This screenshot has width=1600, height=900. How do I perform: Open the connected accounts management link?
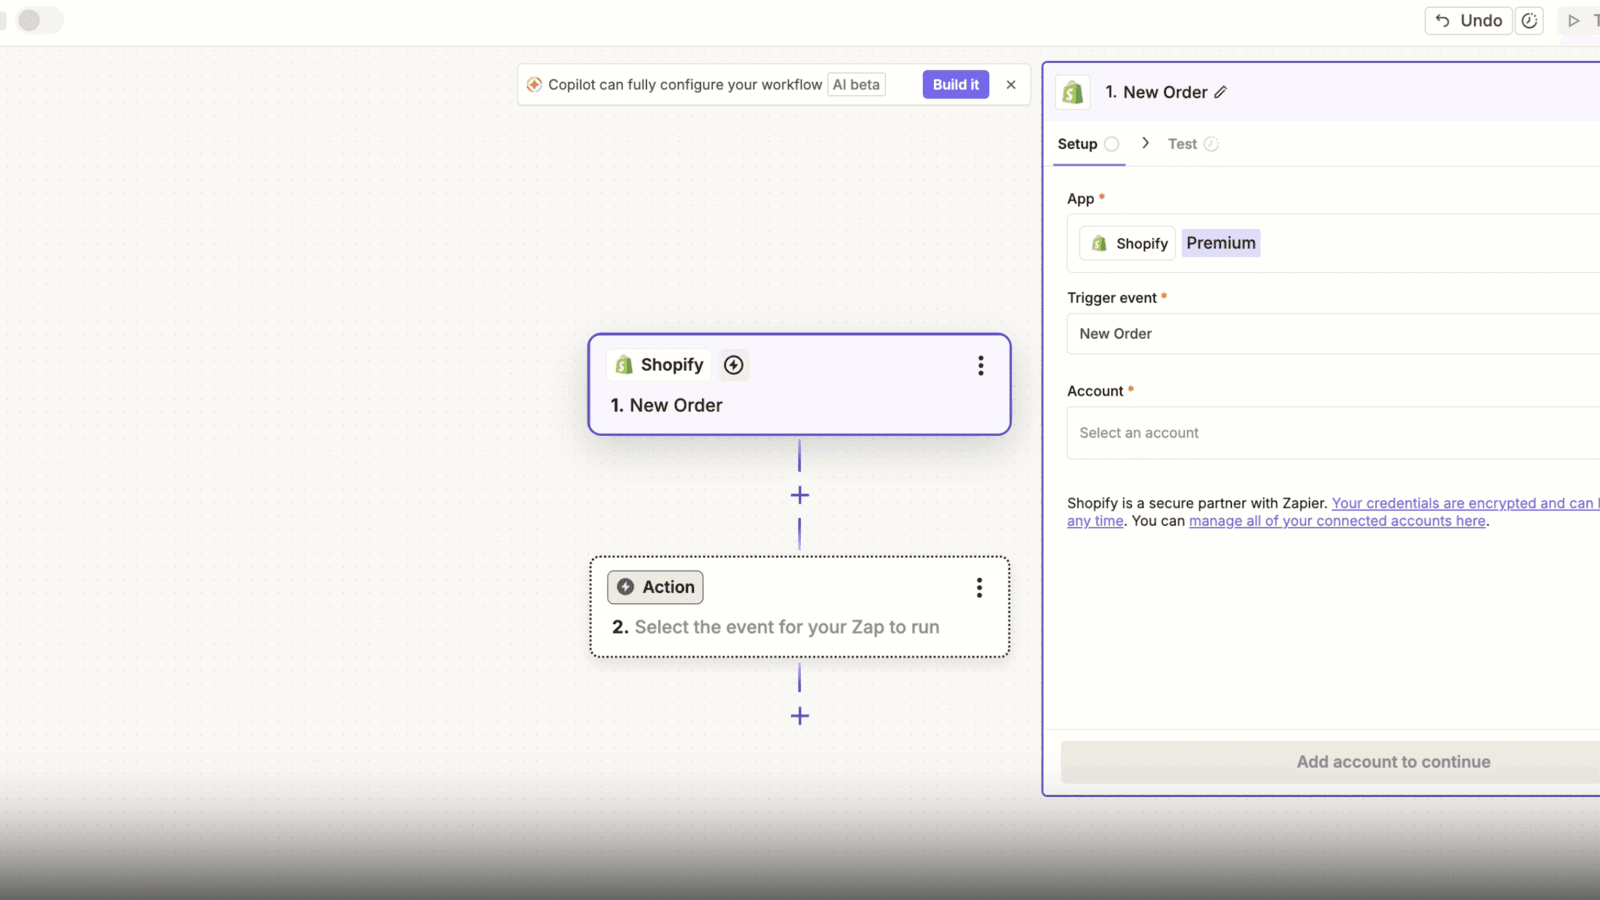point(1337,520)
